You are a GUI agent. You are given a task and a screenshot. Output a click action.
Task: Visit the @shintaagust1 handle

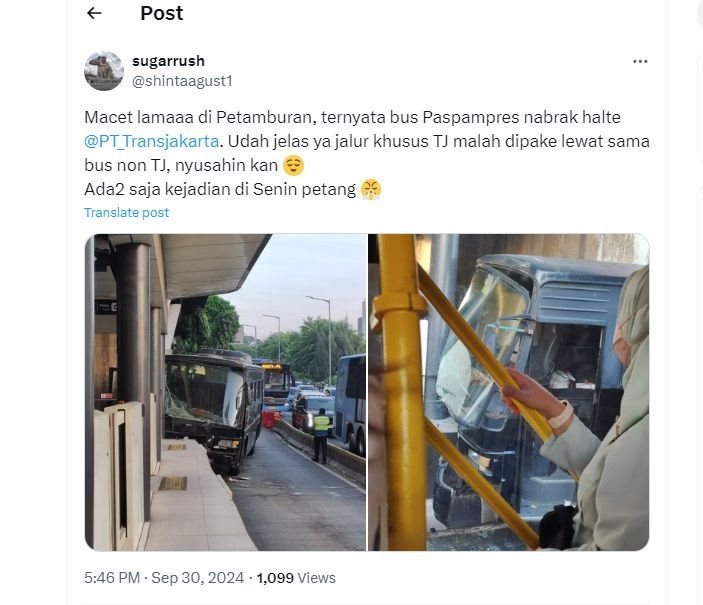click(182, 81)
